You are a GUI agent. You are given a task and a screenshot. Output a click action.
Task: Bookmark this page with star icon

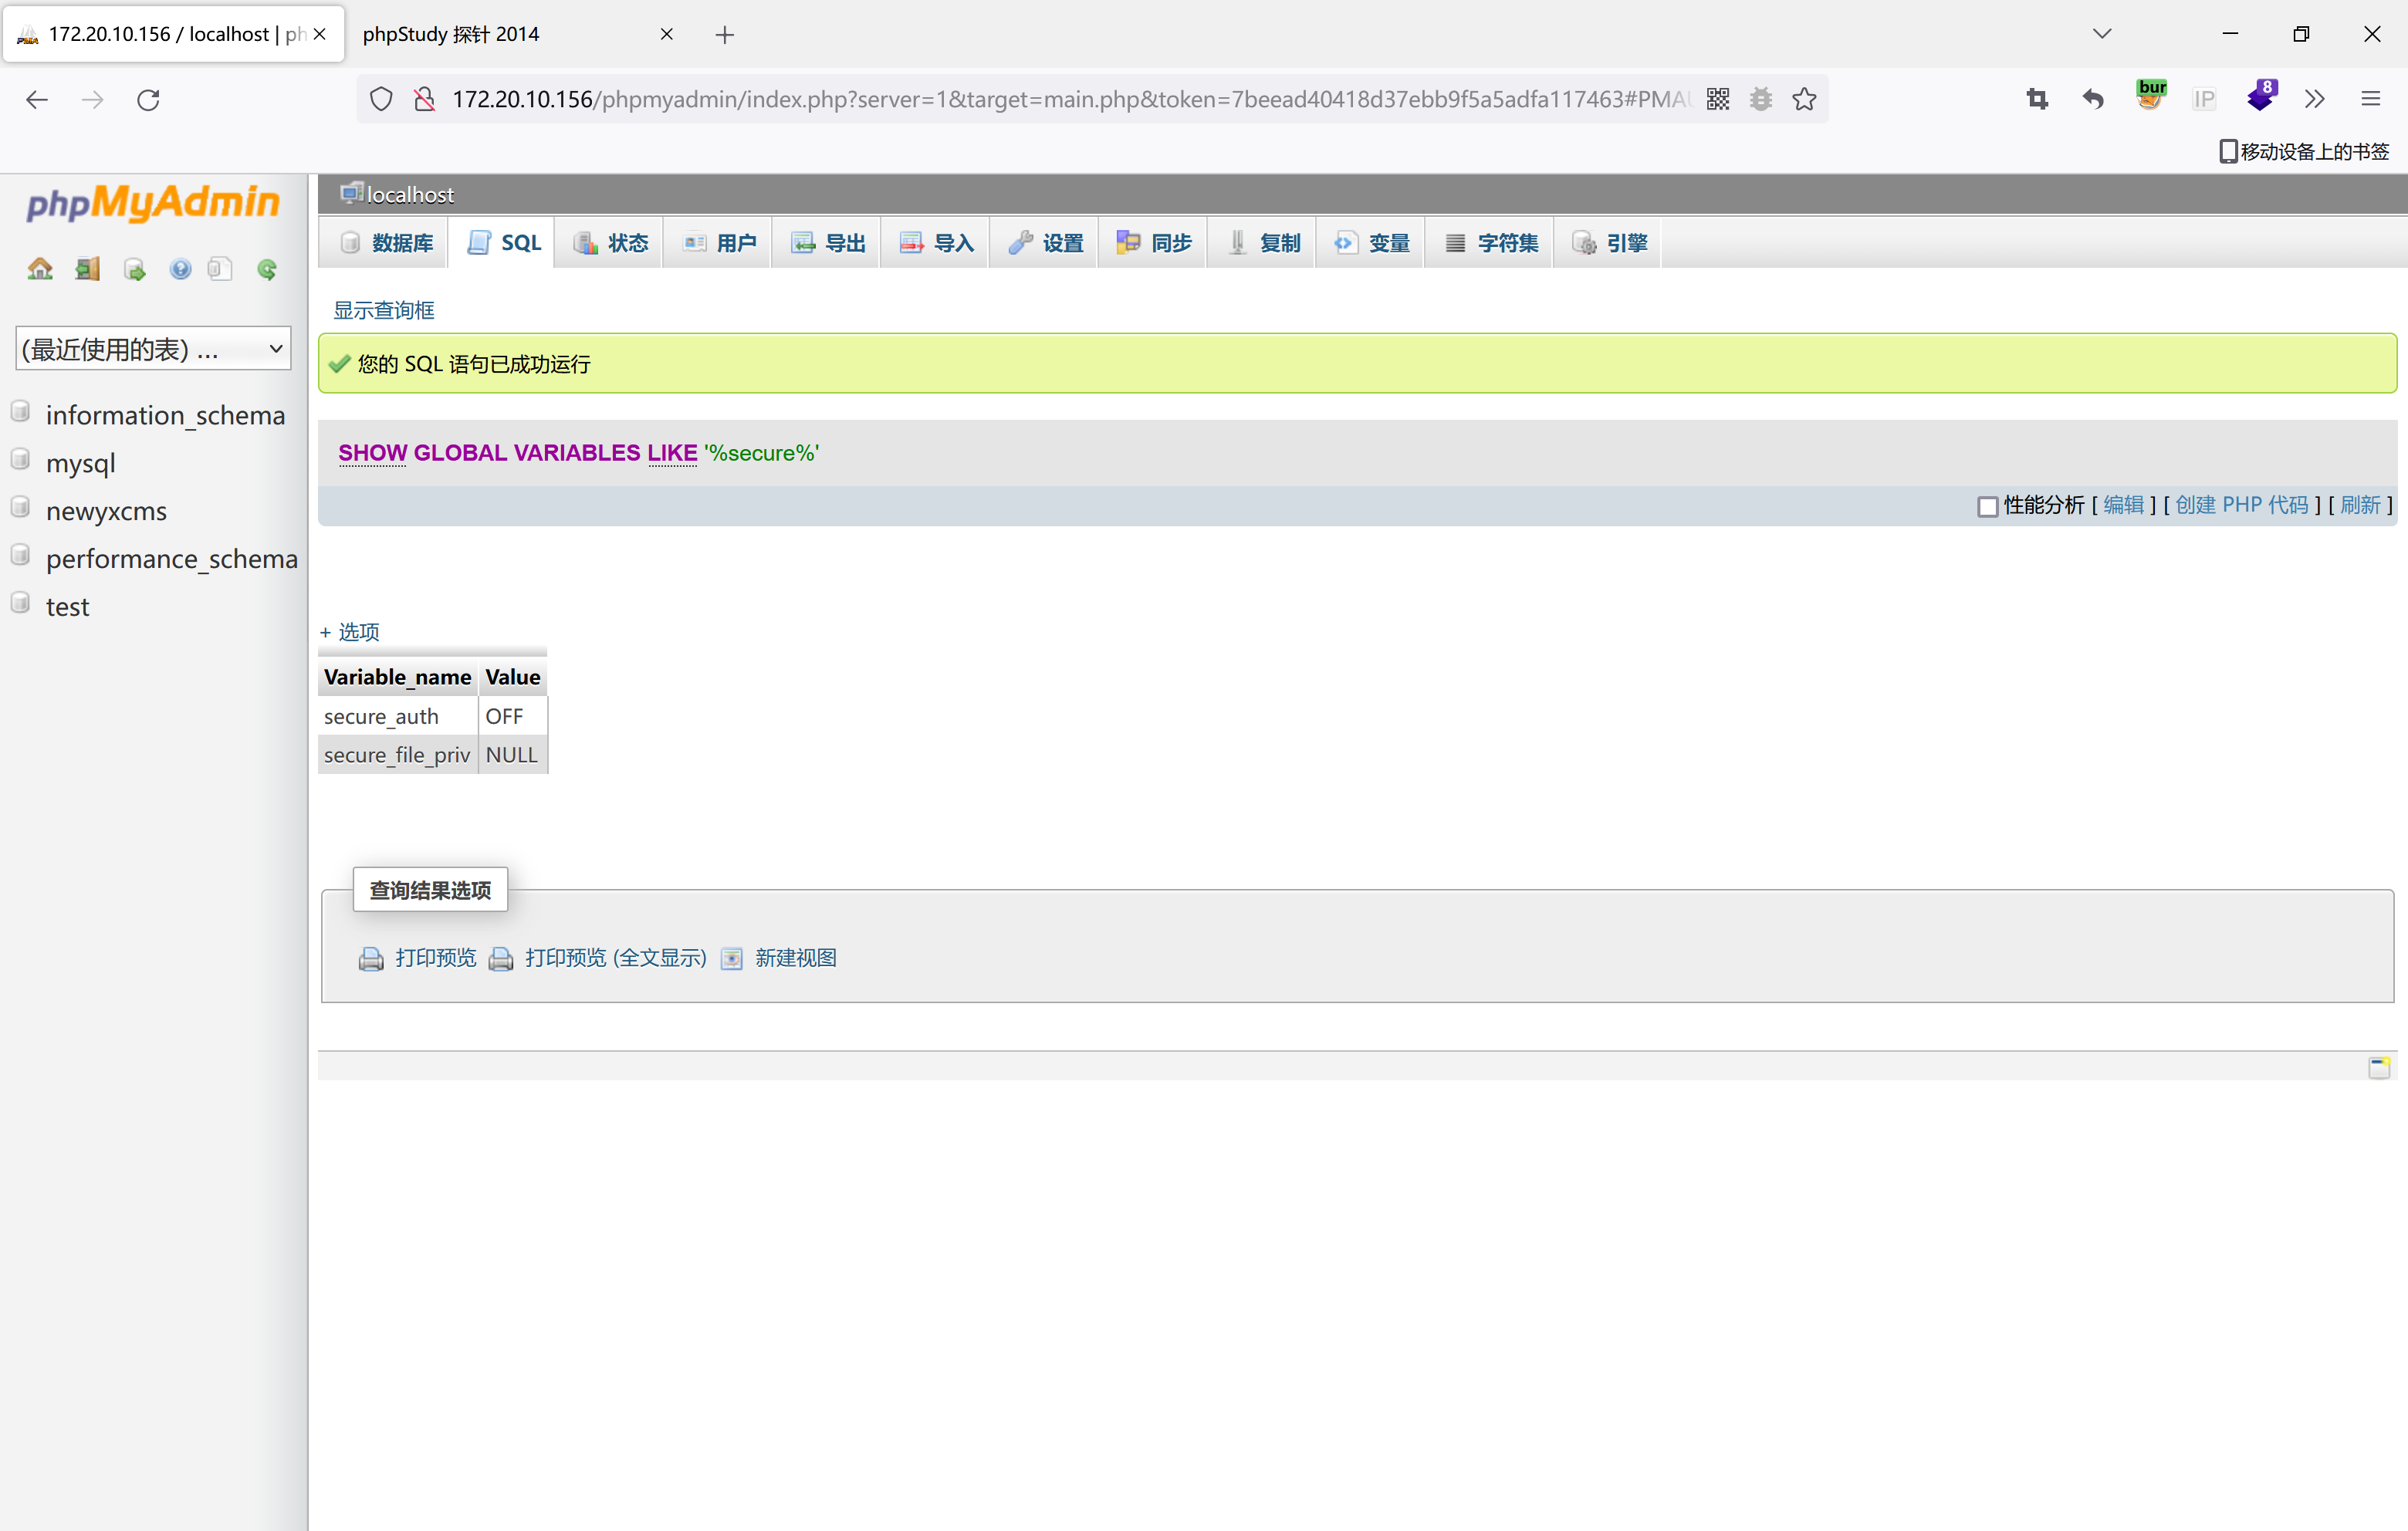click(x=1804, y=99)
